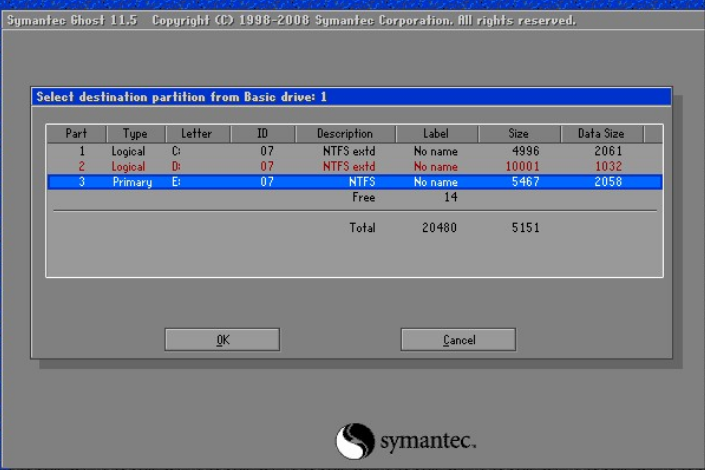Click the Cancel button
The width and height of the screenshot is (705, 470).
tap(458, 340)
